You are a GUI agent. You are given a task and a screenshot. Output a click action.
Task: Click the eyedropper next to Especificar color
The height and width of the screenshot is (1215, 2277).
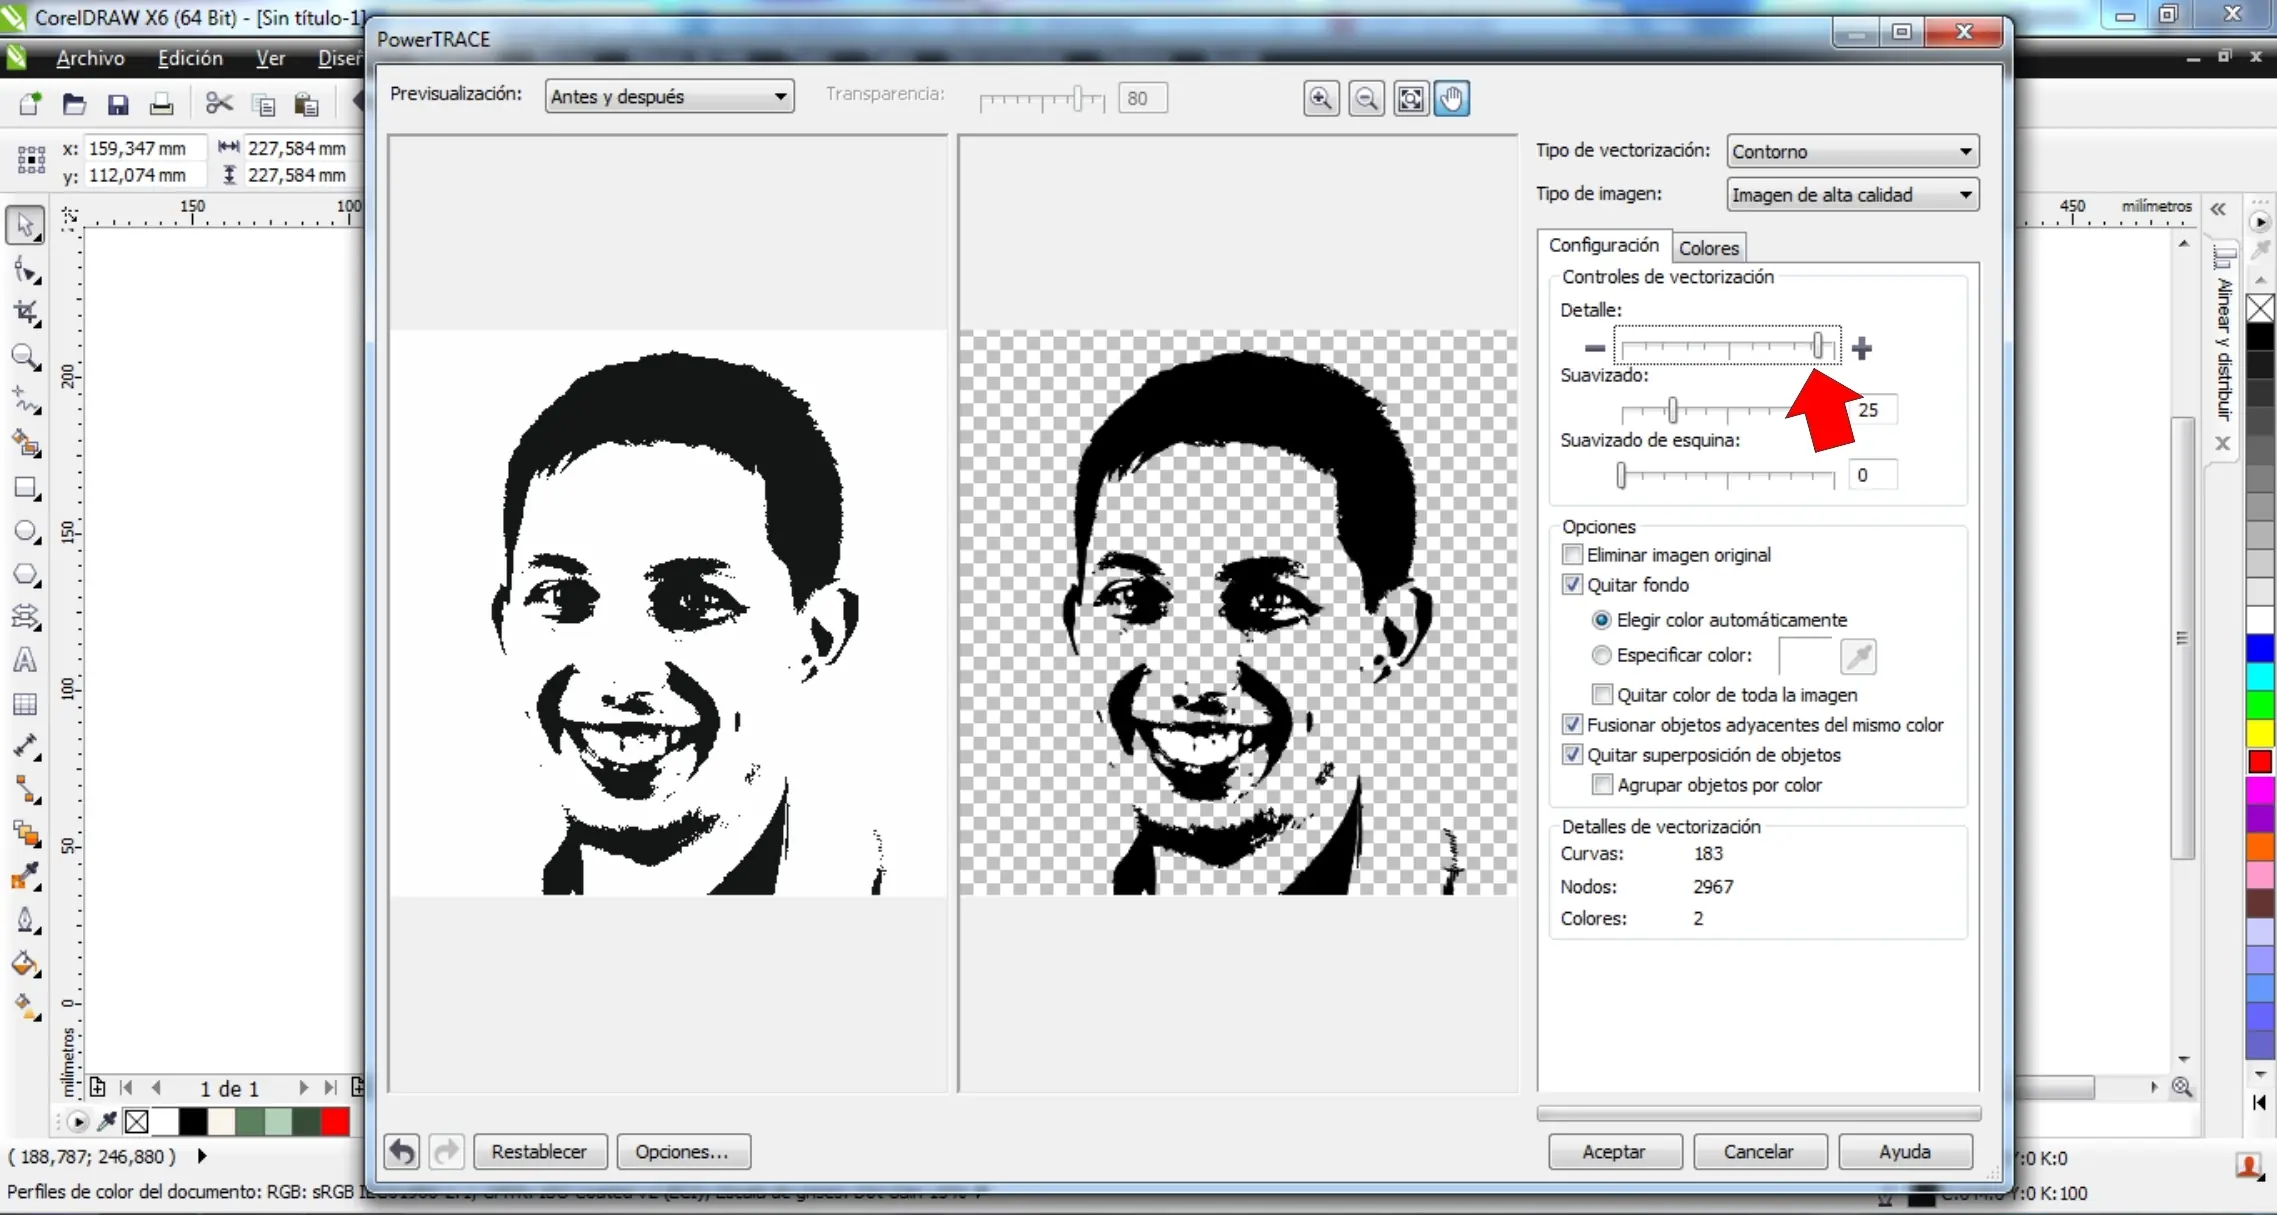pyautogui.click(x=1858, y=656)
